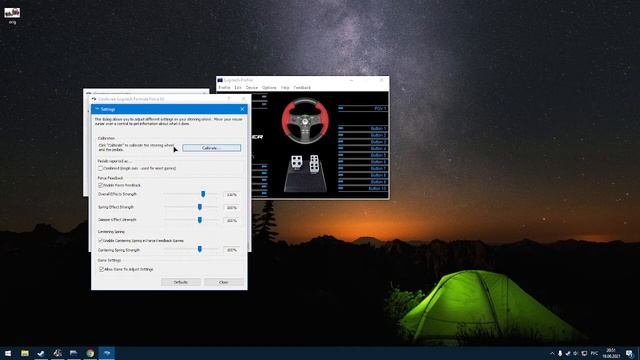Viewport: 640px width, 360px height.
Task: Click the Logitech Profiler title bar icon
Action: pos(220,80)
